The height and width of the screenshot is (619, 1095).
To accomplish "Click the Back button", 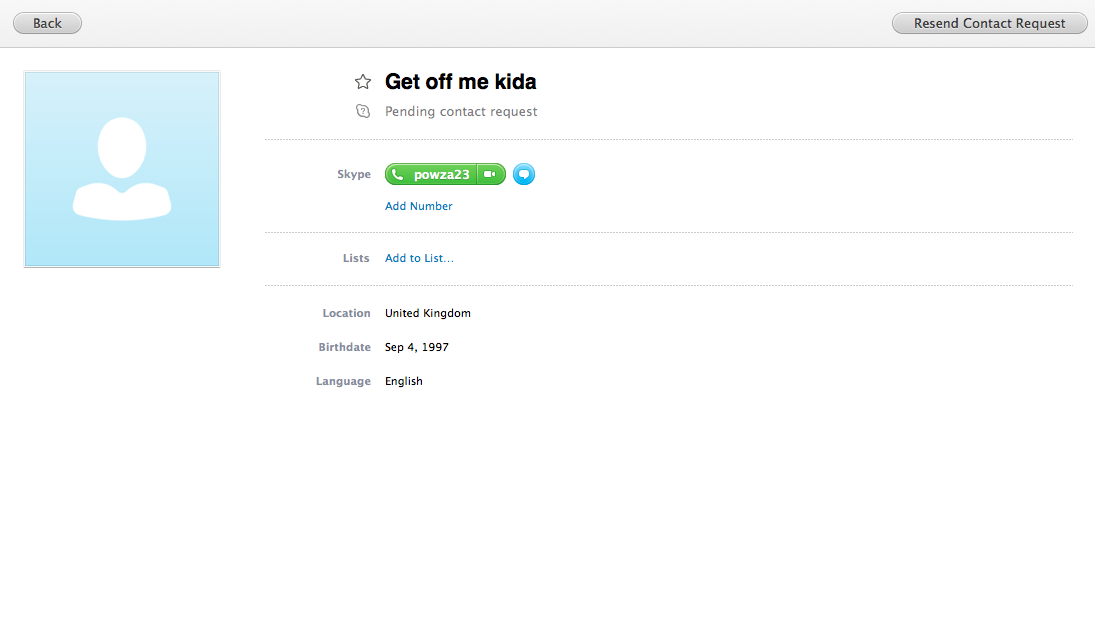I will point(47,23).
